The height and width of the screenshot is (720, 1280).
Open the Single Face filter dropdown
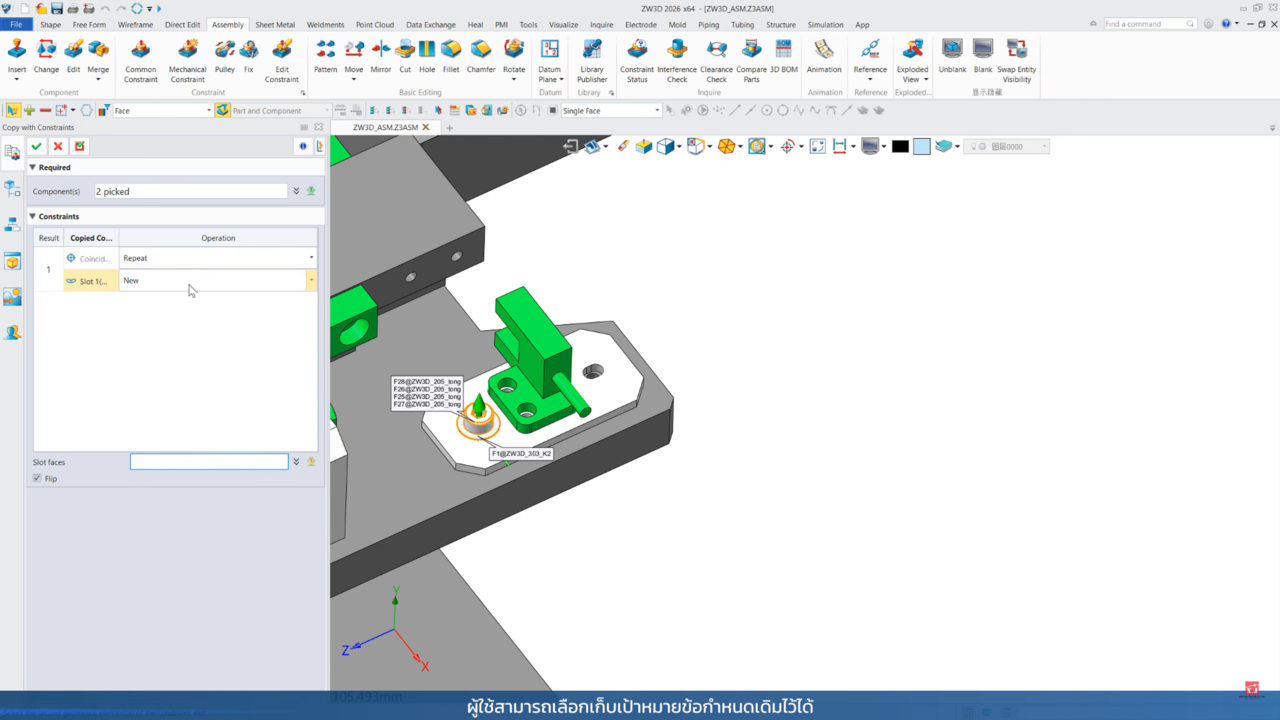point(656,111)
